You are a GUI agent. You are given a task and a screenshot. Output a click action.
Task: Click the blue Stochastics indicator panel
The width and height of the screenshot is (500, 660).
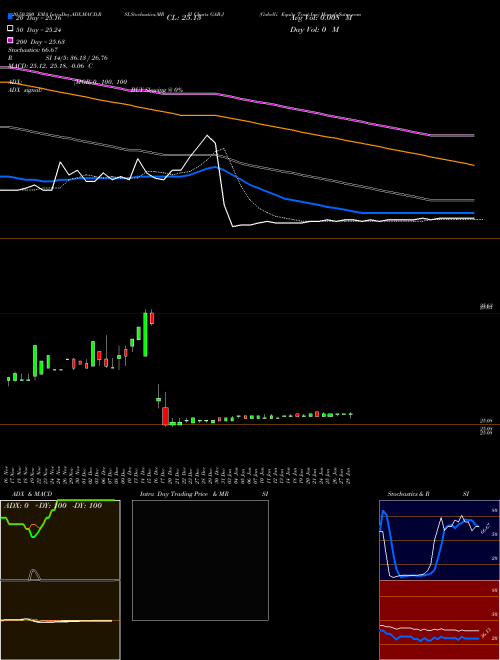[439, 540]
